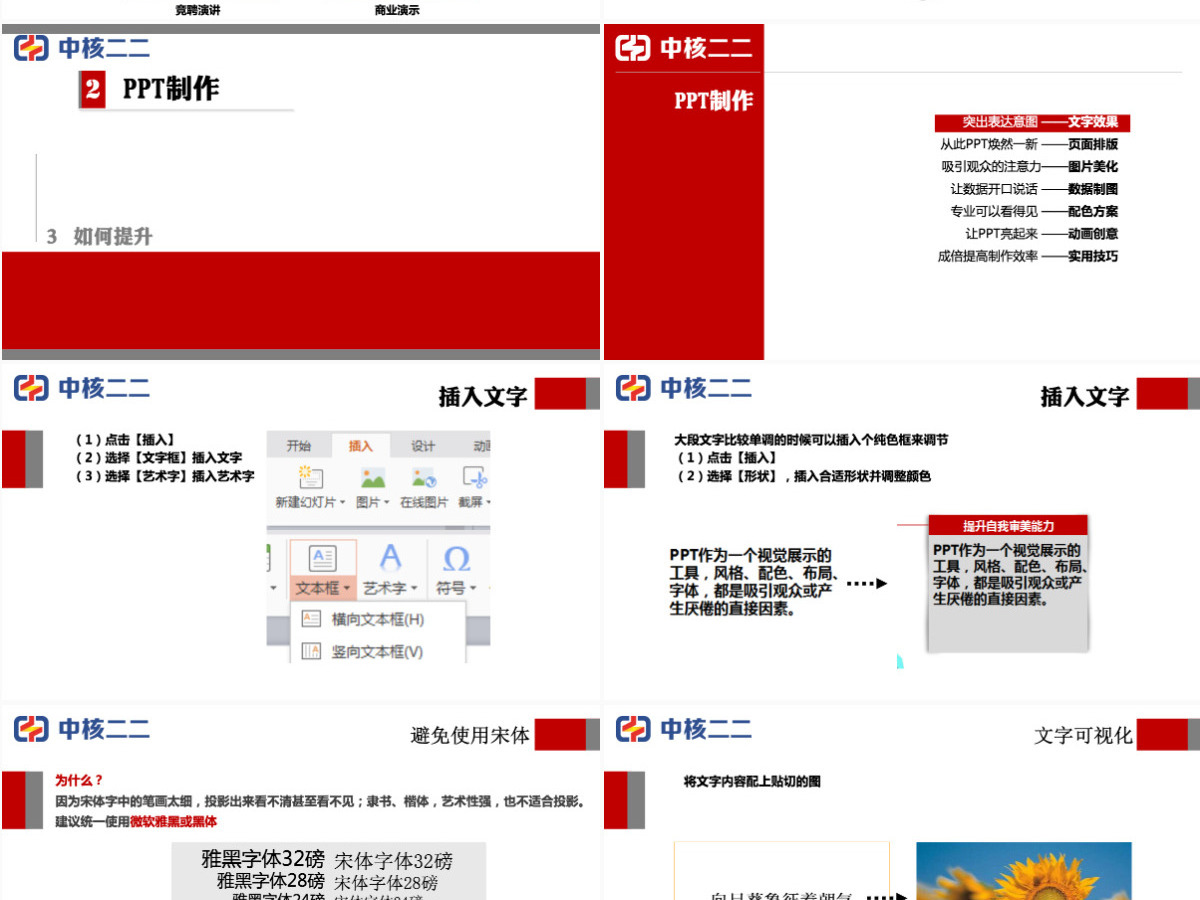The width and height of the screenshot is (1200, 900).
Task: Click the sunflower photo thumbnail
Action: tap(1024, 871)
